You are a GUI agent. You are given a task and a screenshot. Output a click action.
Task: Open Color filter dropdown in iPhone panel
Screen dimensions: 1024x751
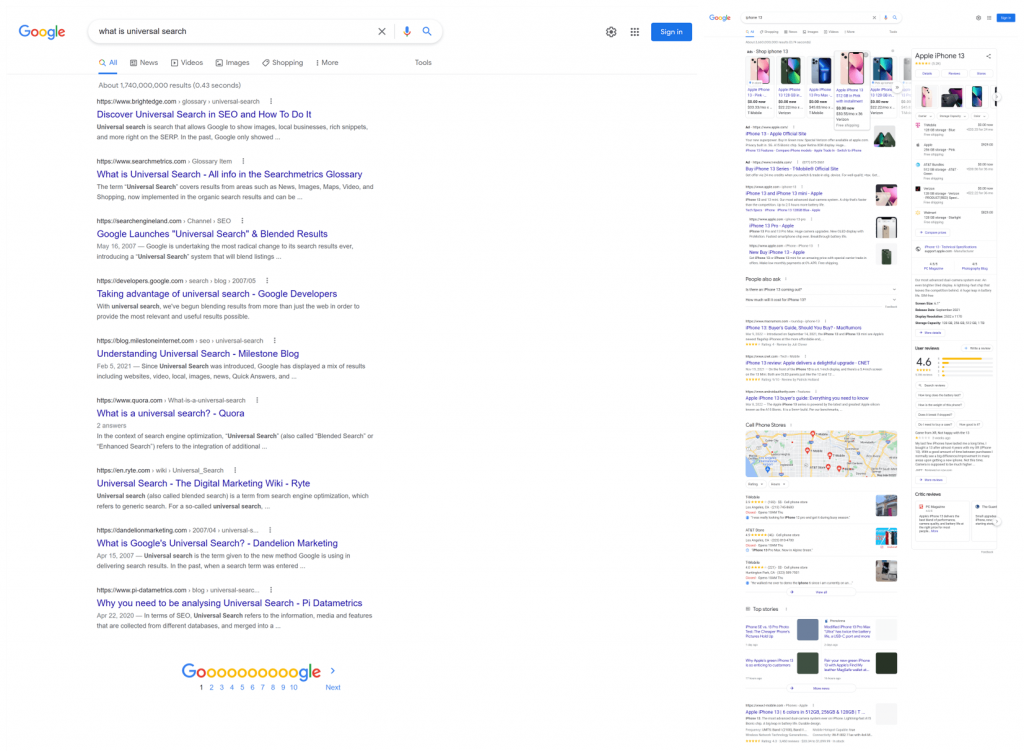tap(980, 116)
